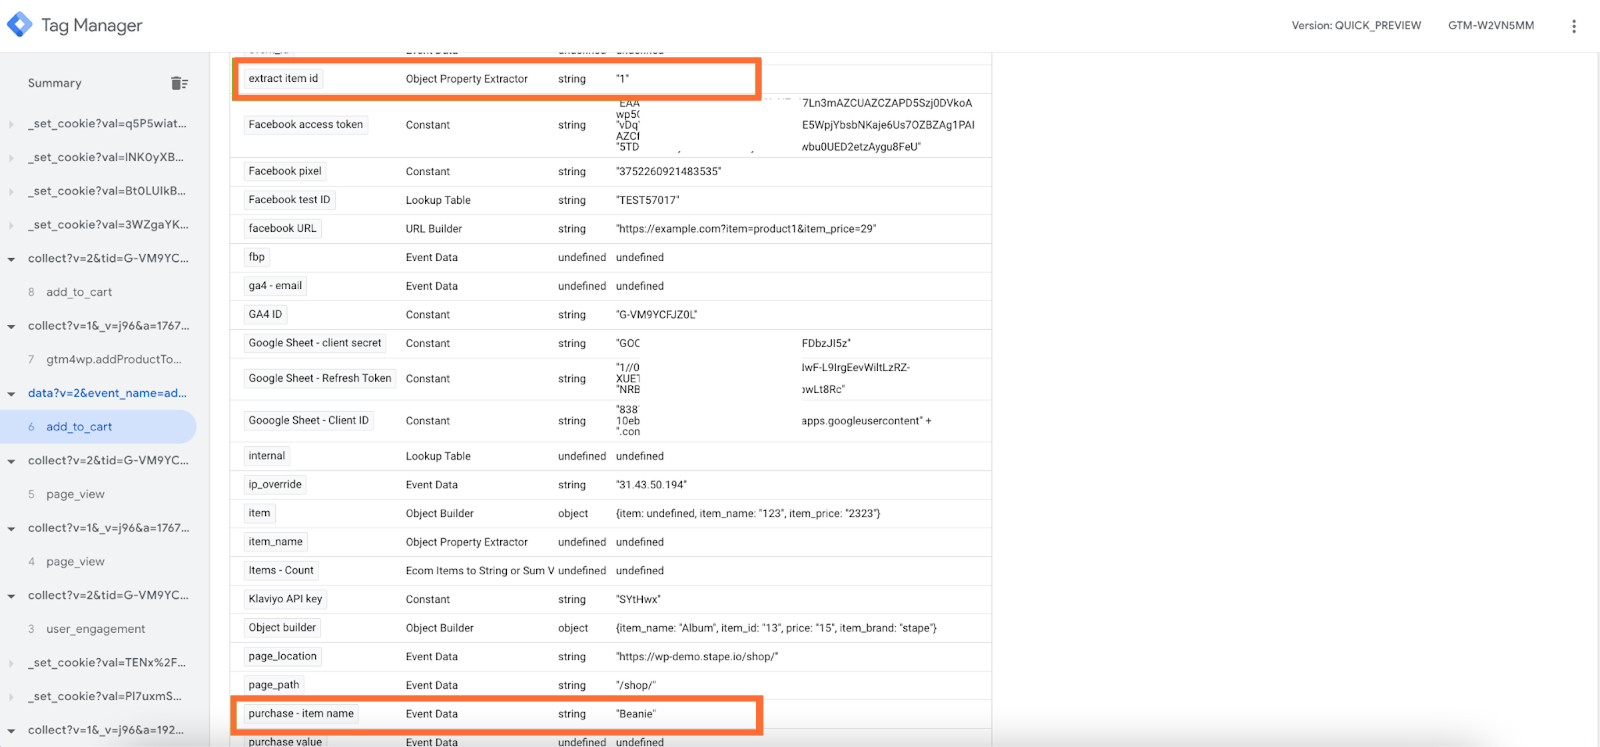Open 'Gooogle Sheet - Client ID' variable

(x=309, y=421)
